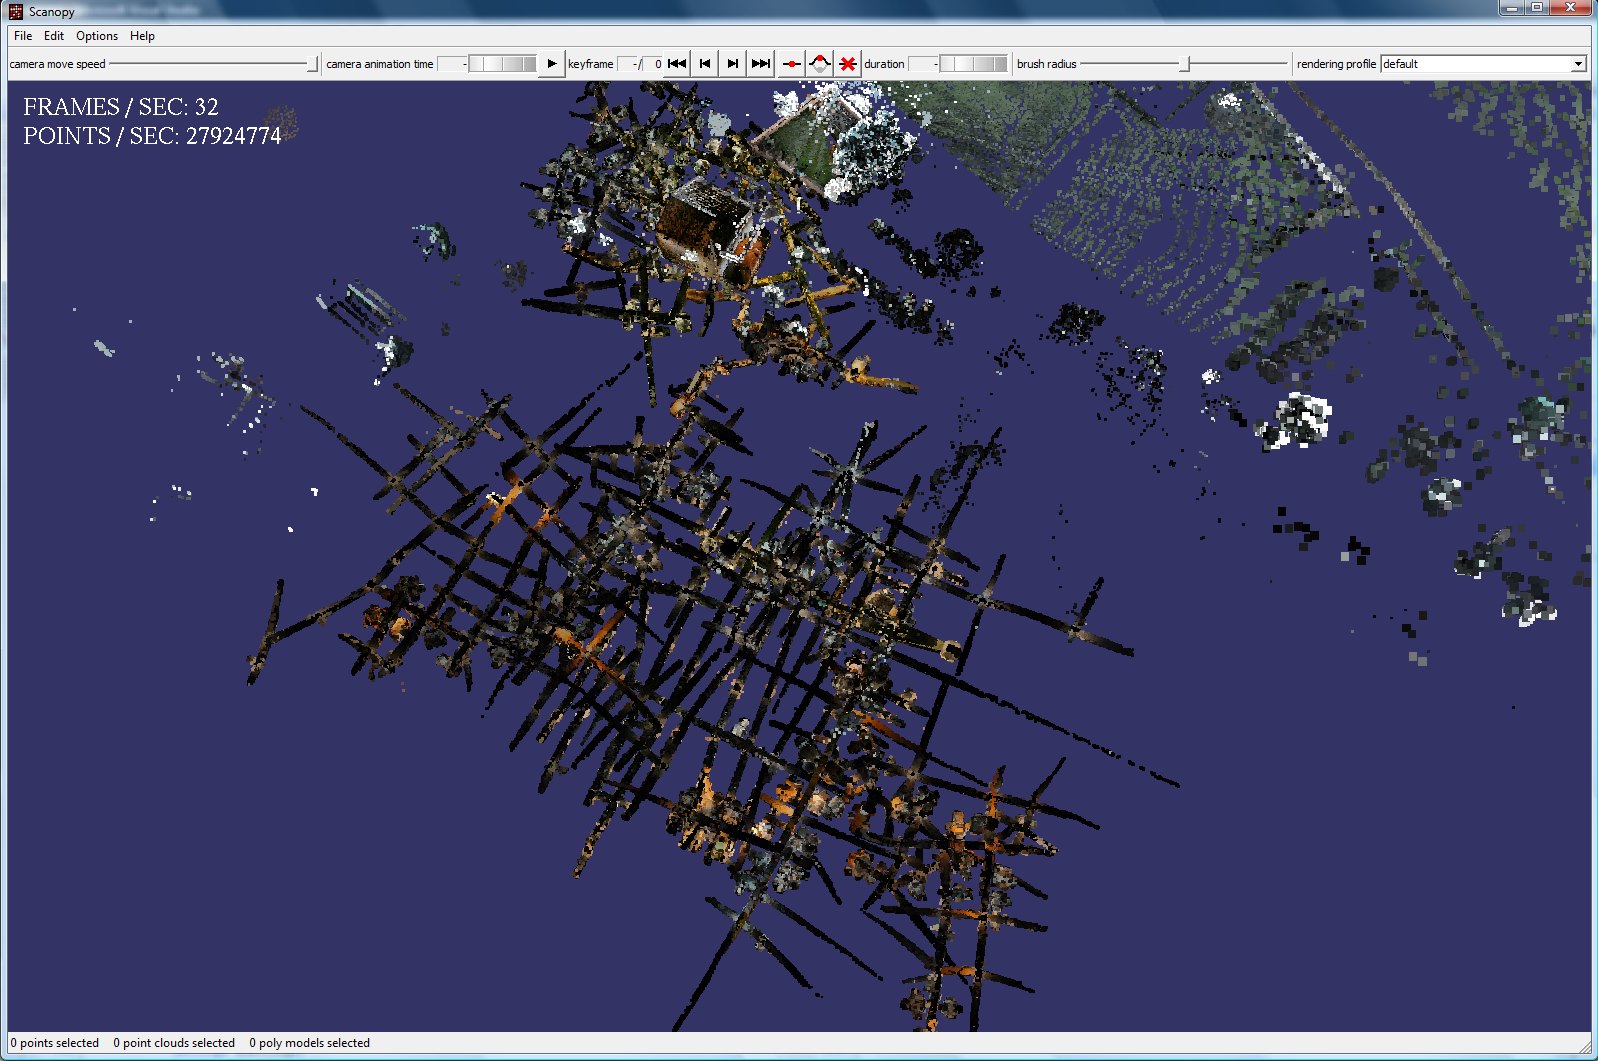Click the 'rendering profile' label
Screen dimensions: 1598x1061
1336,64
